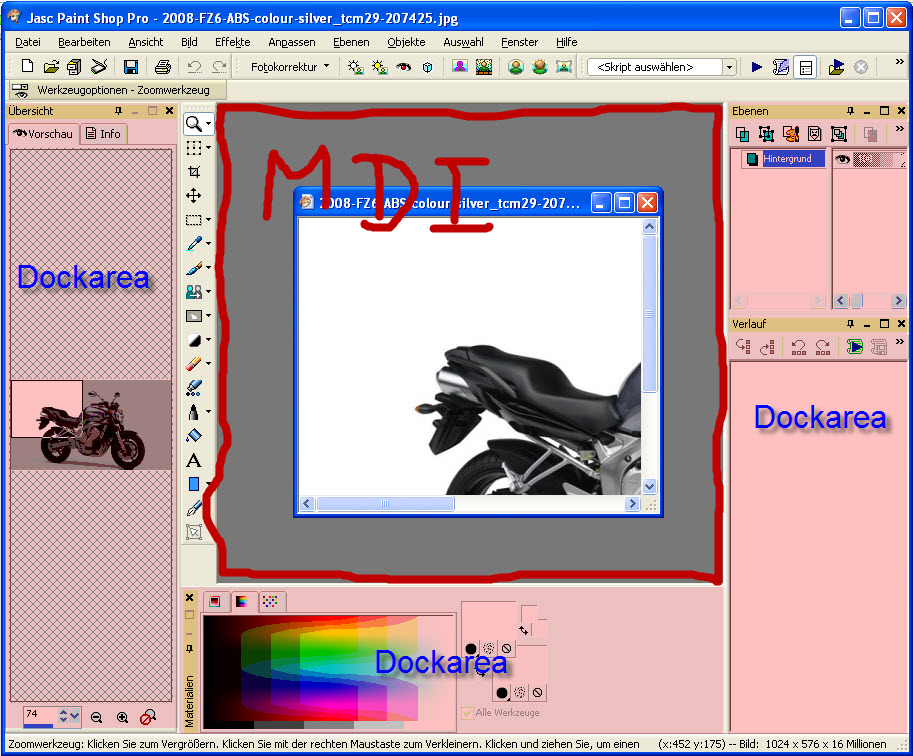The image size is (913, 756).
Task: Click Werkzeugoptionen - Zoomwerkzeug palette bar
Action: click(117, 90)
